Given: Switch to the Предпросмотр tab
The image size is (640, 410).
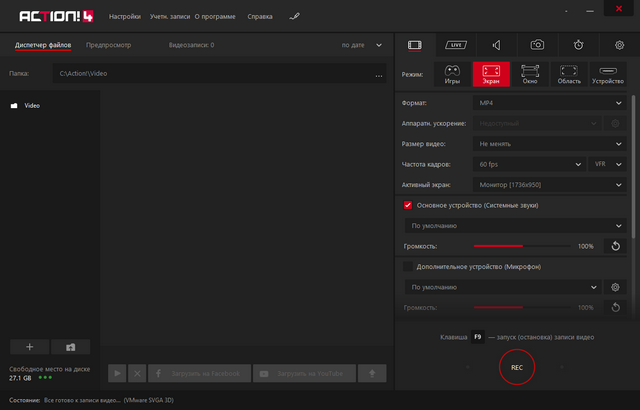Looking at the screenshot, I should coord(108,45).
